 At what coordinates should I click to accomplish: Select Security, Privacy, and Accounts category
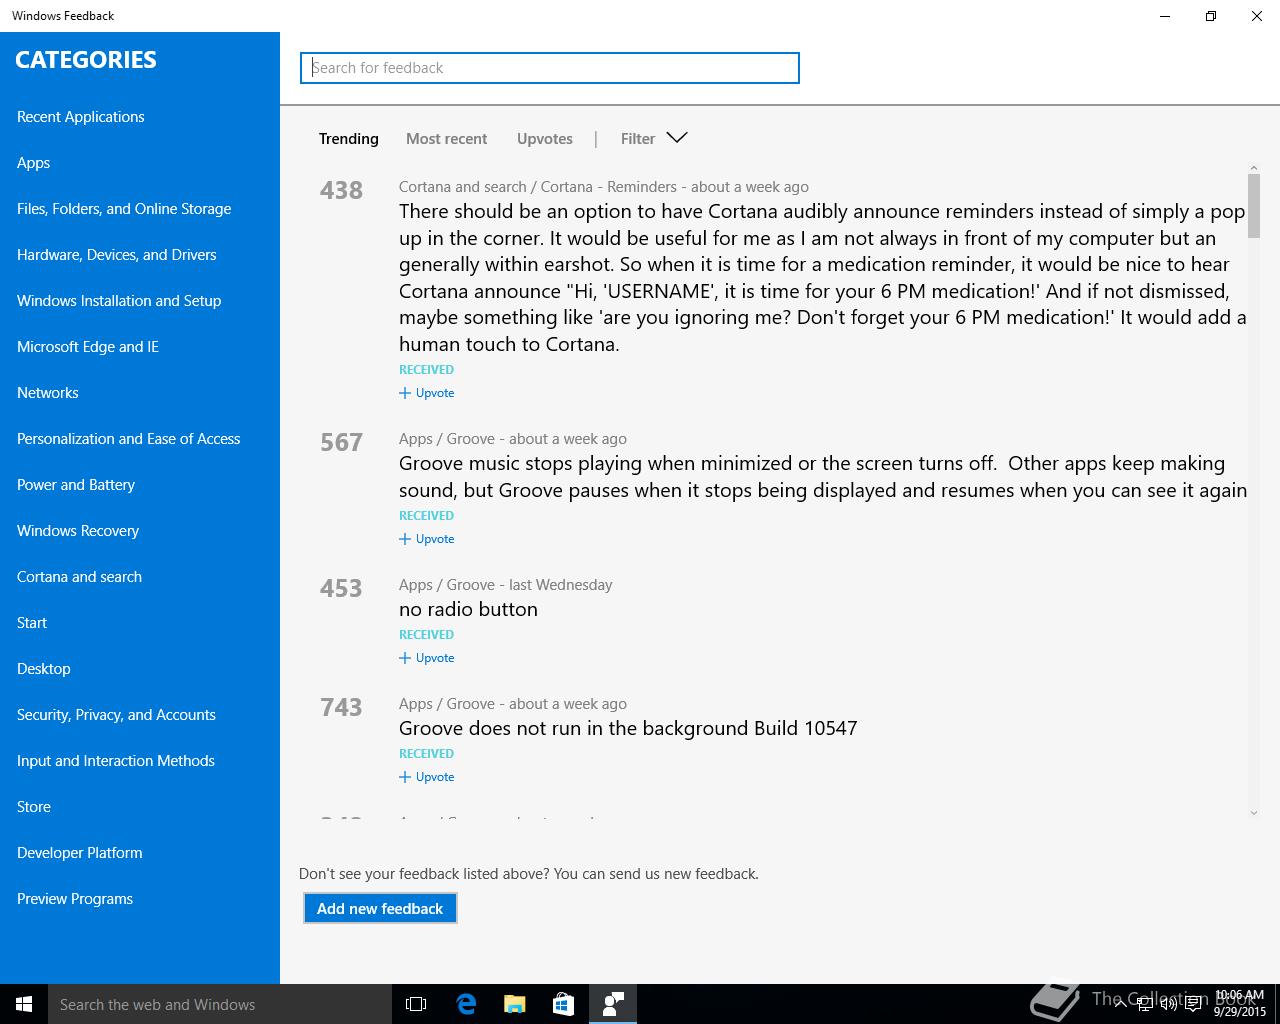tap(117, 715)
